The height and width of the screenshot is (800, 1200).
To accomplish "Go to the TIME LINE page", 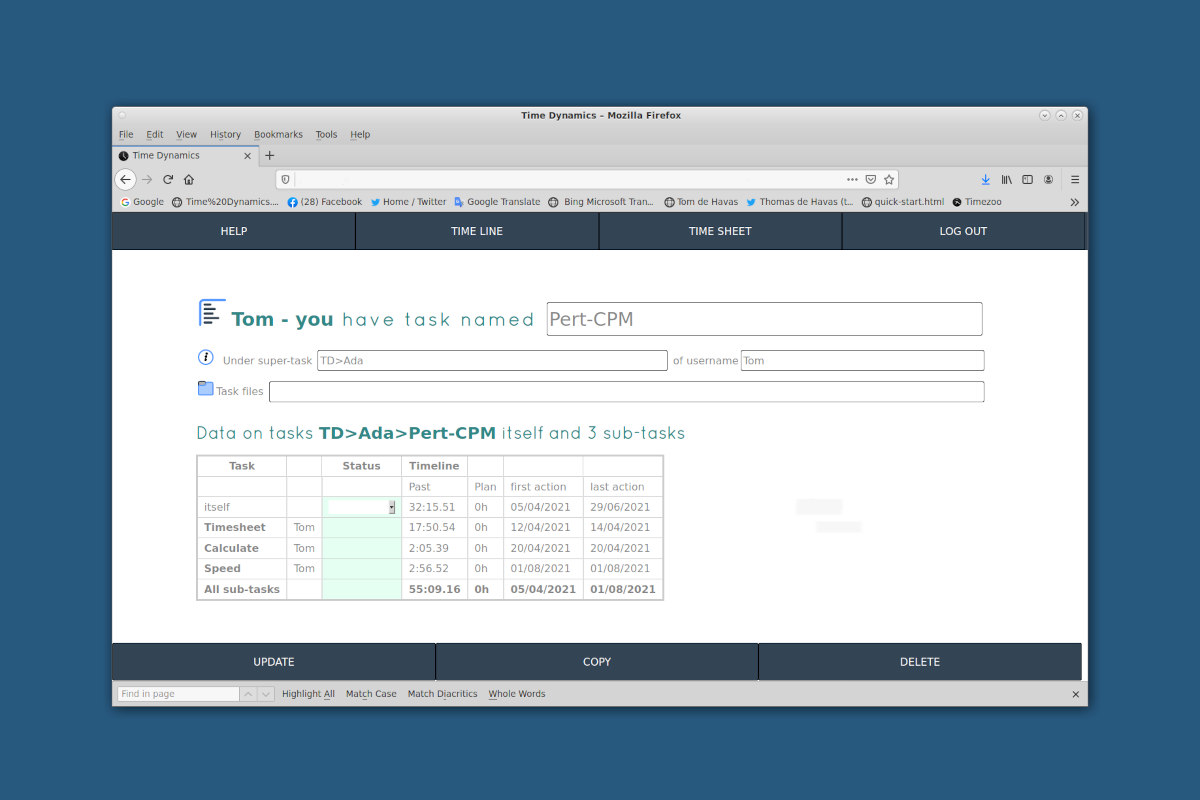I will (477, 231).
